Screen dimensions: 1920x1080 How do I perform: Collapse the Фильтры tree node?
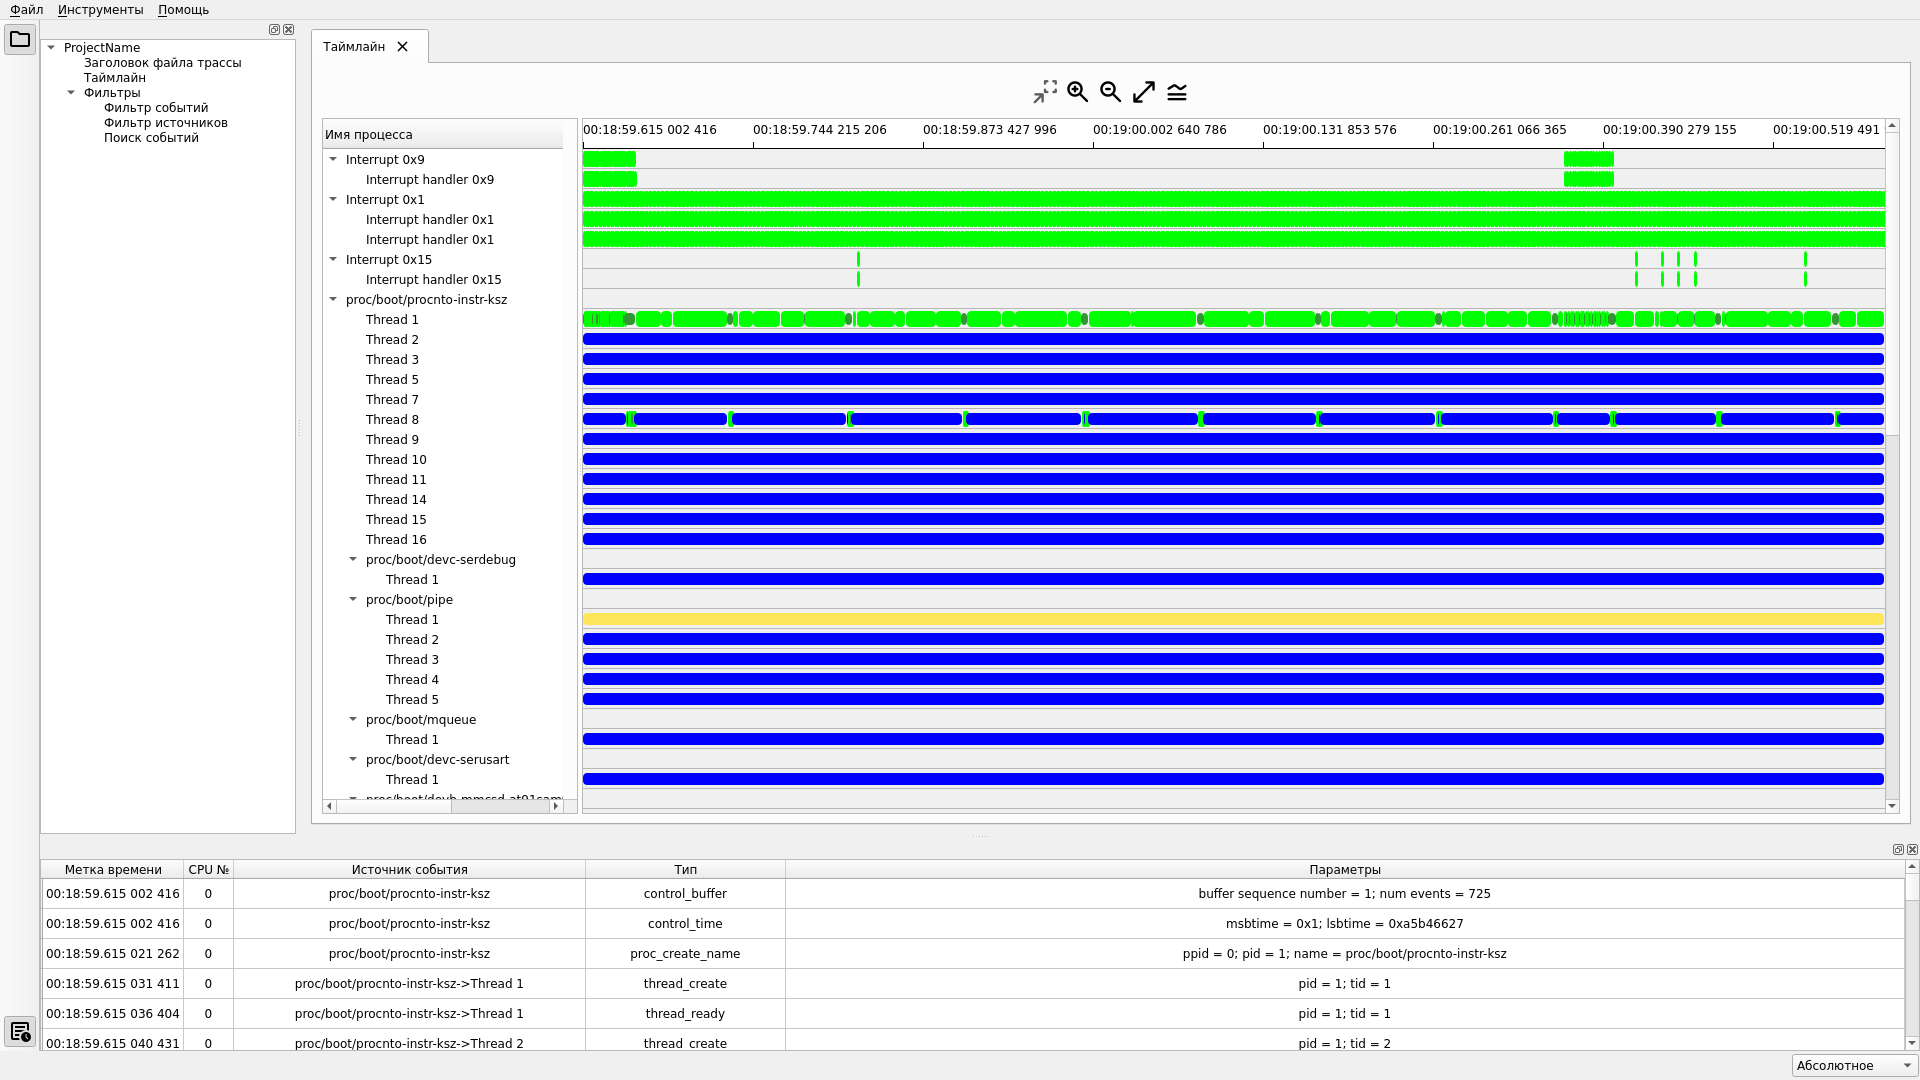pyautogui.click(x=71, y=93)
